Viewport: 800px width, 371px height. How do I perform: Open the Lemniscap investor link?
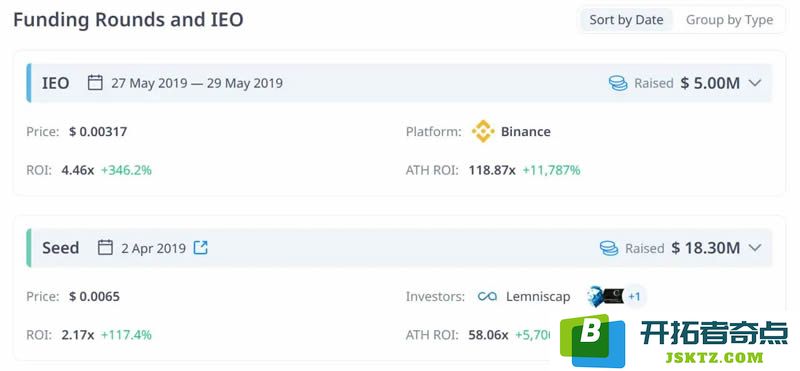(538, 296)
